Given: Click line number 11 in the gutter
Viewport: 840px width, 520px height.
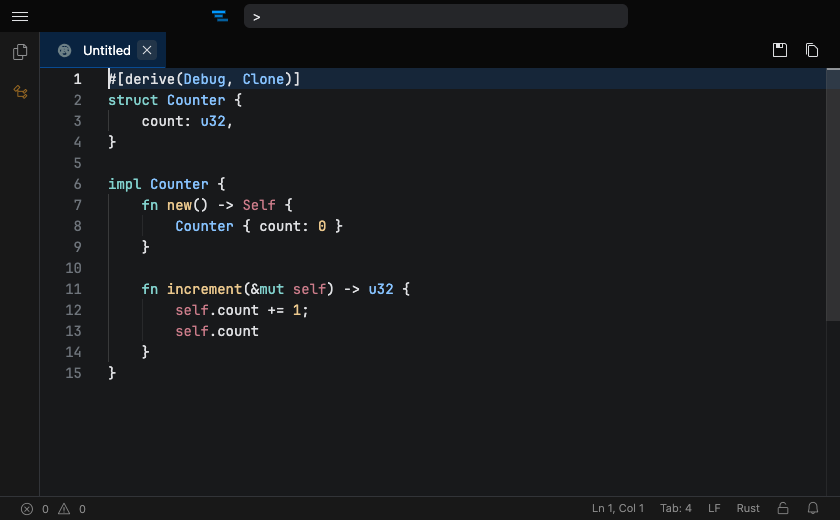Looking at the screenshot, I should click(73, 289).
